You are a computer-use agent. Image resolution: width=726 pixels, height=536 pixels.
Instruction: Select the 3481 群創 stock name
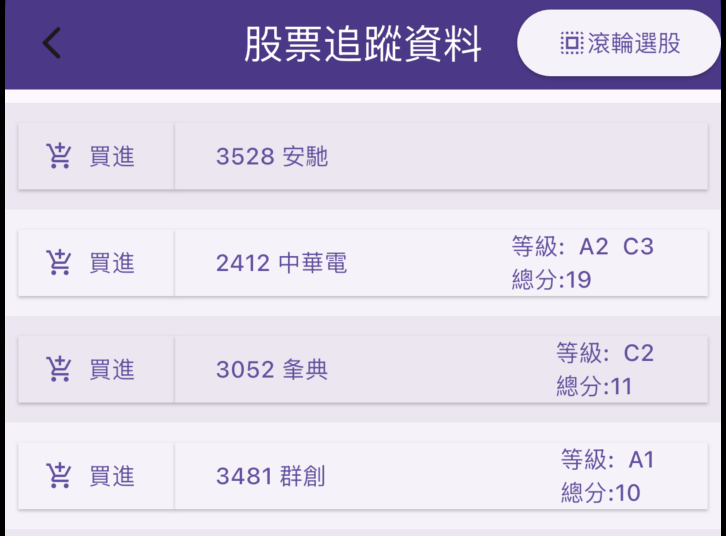coord(270,476)
